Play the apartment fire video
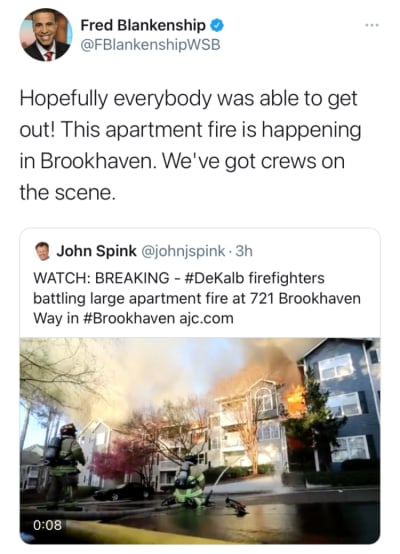This screenshot has width=400, height=554. tap(200, 441)
